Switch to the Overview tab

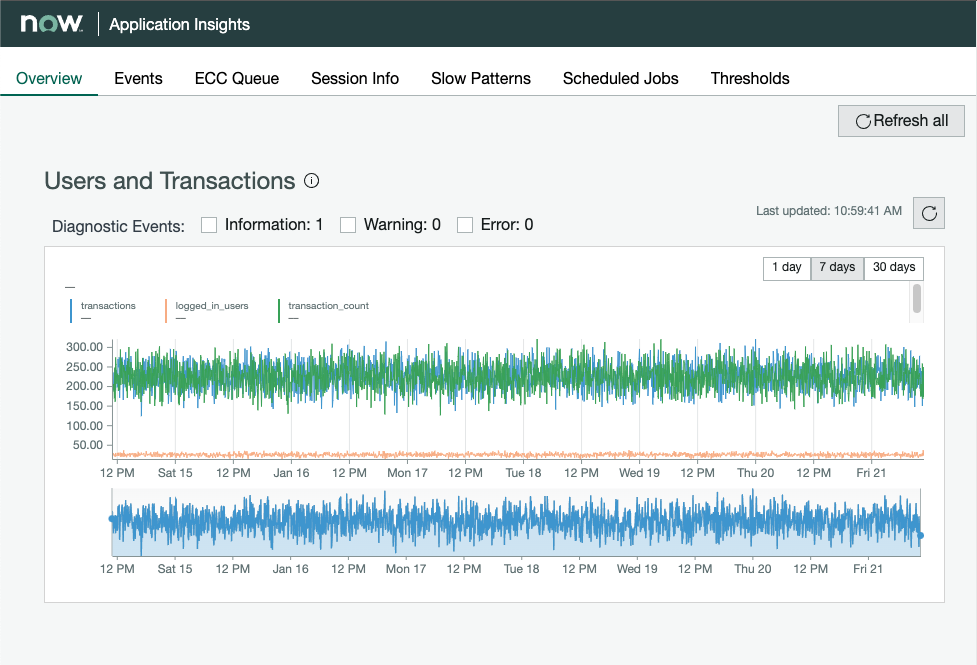click(x=49, y=79)
